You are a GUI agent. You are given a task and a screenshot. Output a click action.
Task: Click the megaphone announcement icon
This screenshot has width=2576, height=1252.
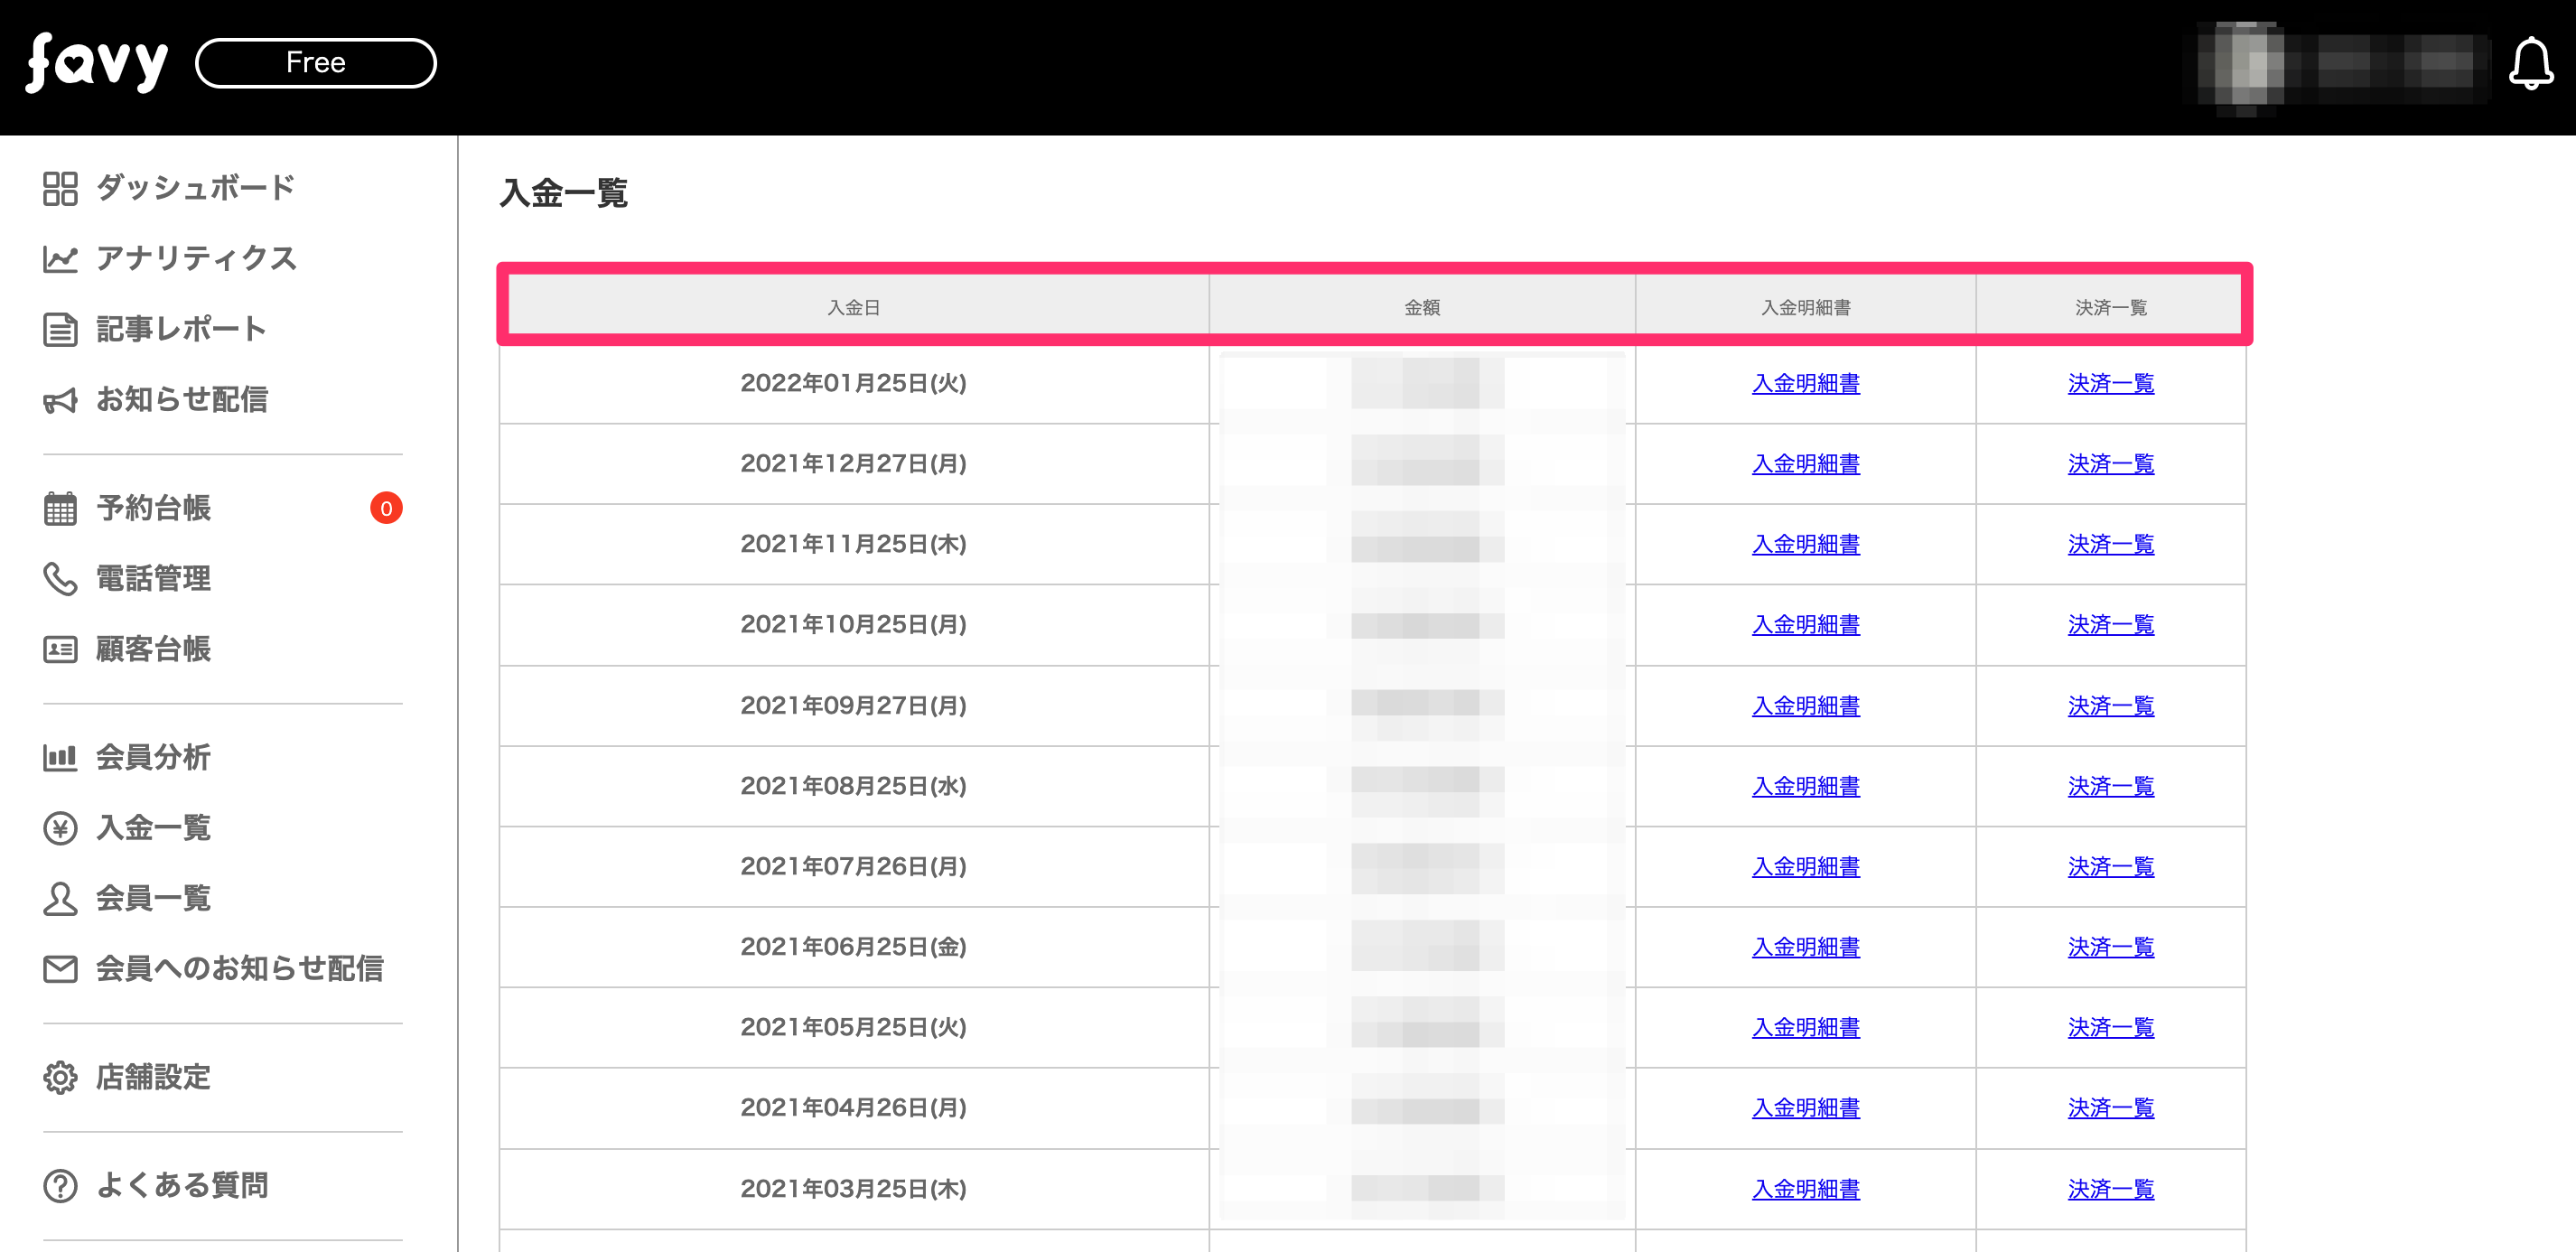[x=60, y=400]
